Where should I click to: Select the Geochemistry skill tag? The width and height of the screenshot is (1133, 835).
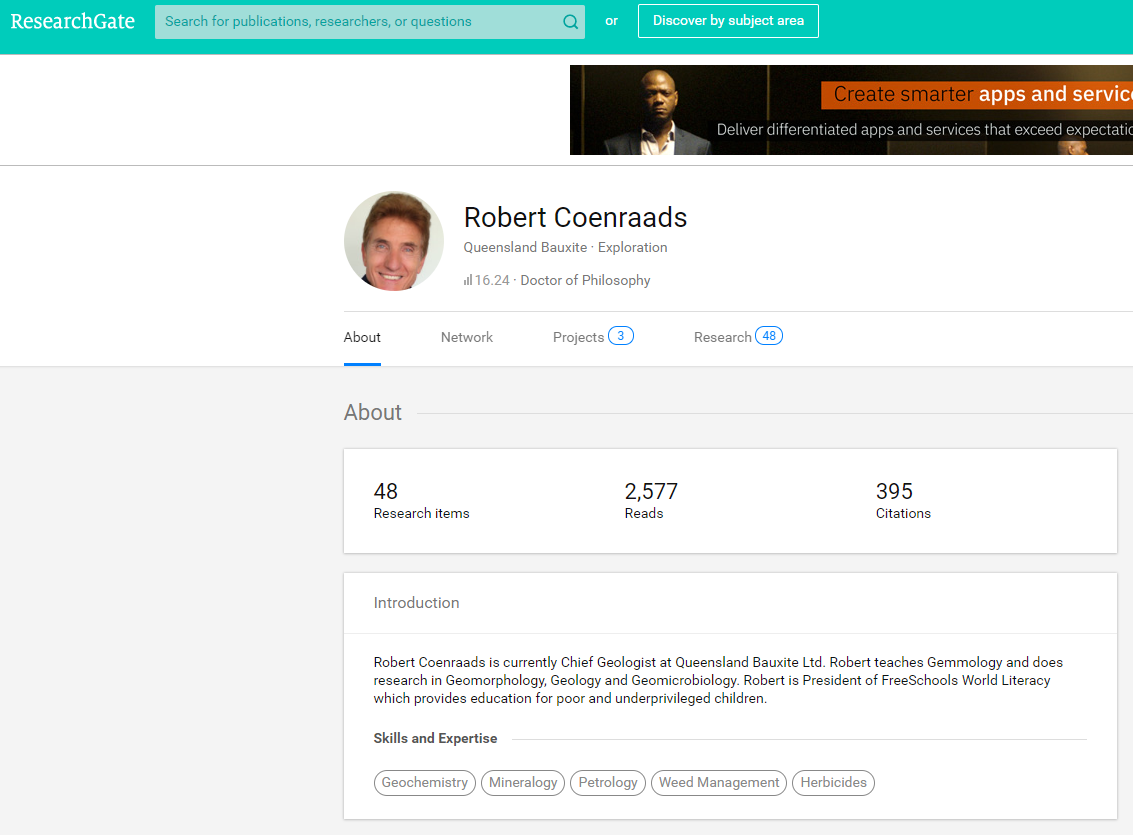[425, 783]
